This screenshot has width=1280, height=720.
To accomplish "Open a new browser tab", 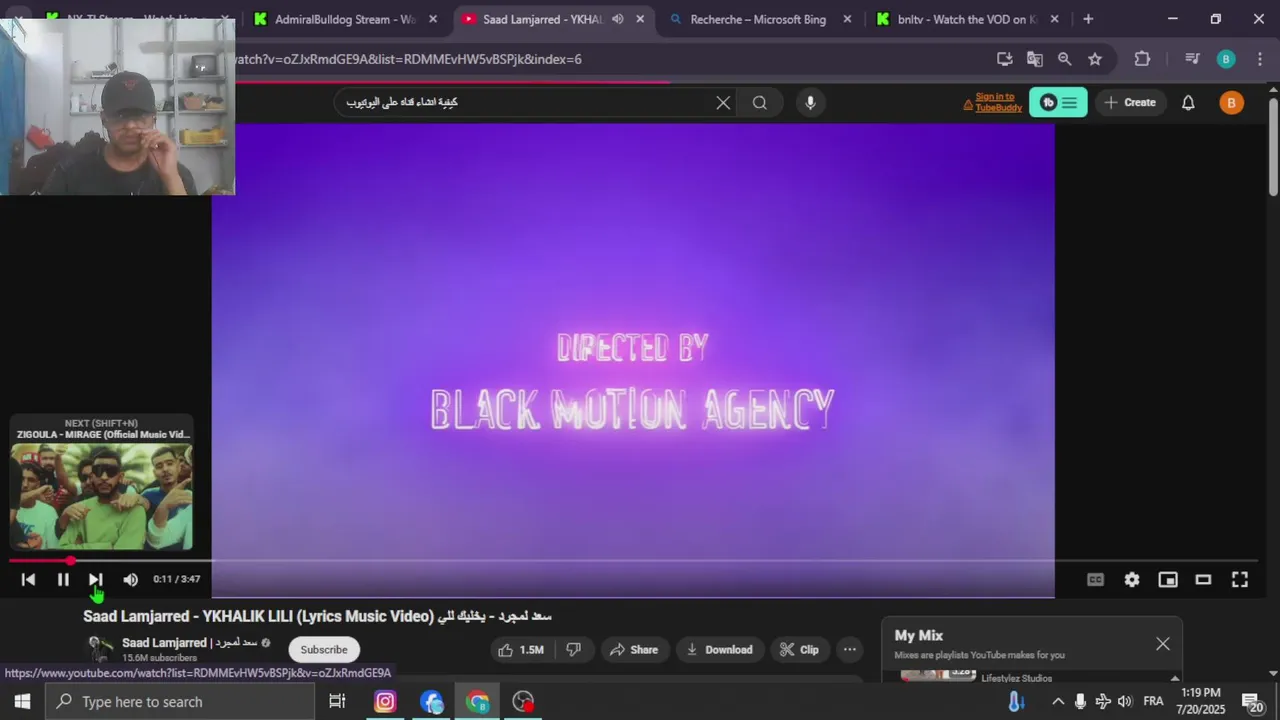I will pyautogui.click(x=1088, y=19).
